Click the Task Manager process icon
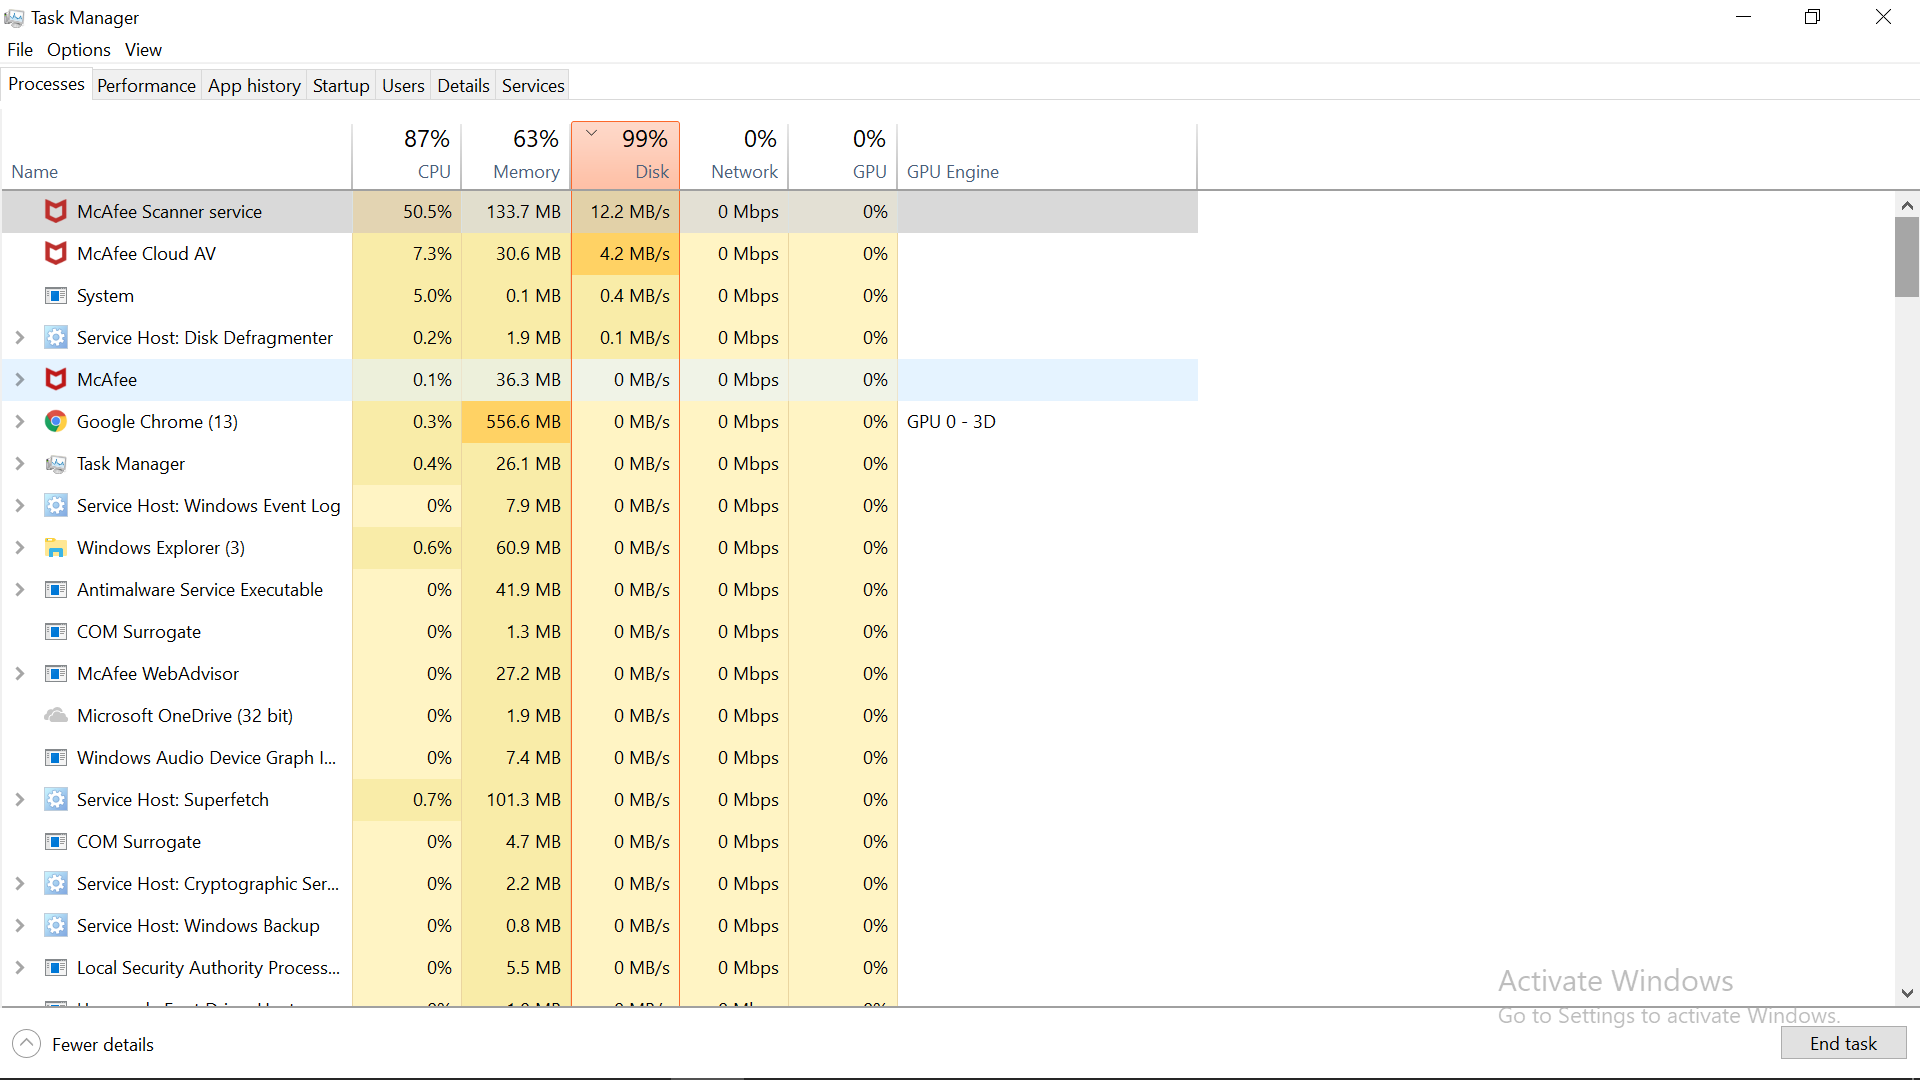 56,463
